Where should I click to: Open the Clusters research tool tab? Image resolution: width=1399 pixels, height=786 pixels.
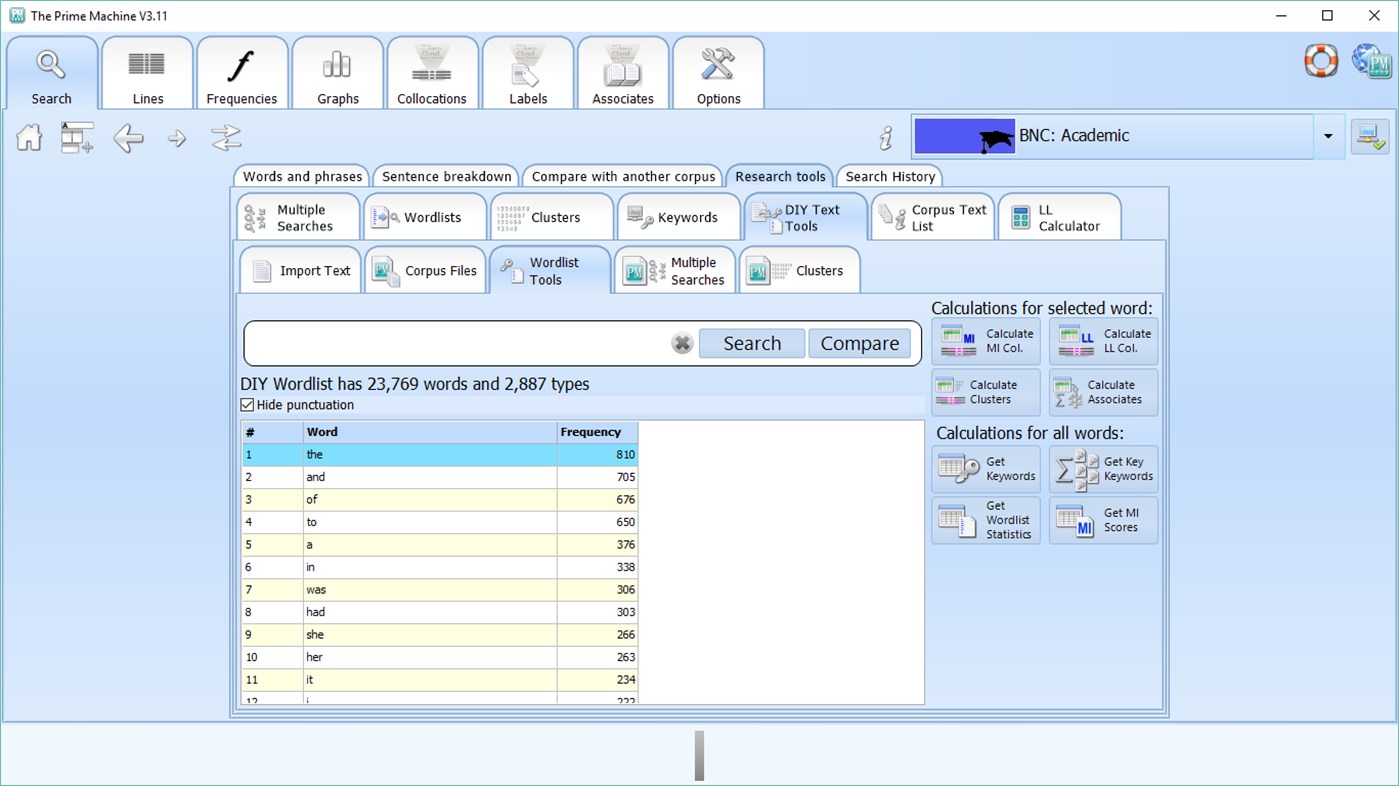pos(552,217)
